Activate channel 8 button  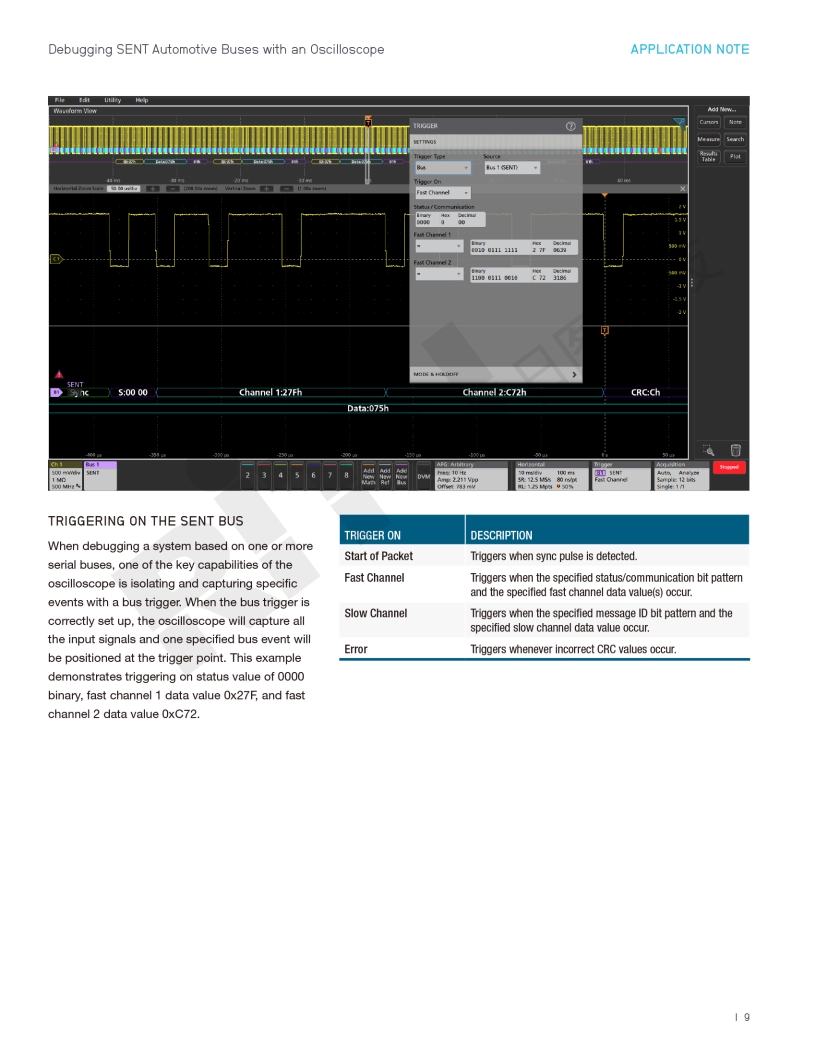346,475
